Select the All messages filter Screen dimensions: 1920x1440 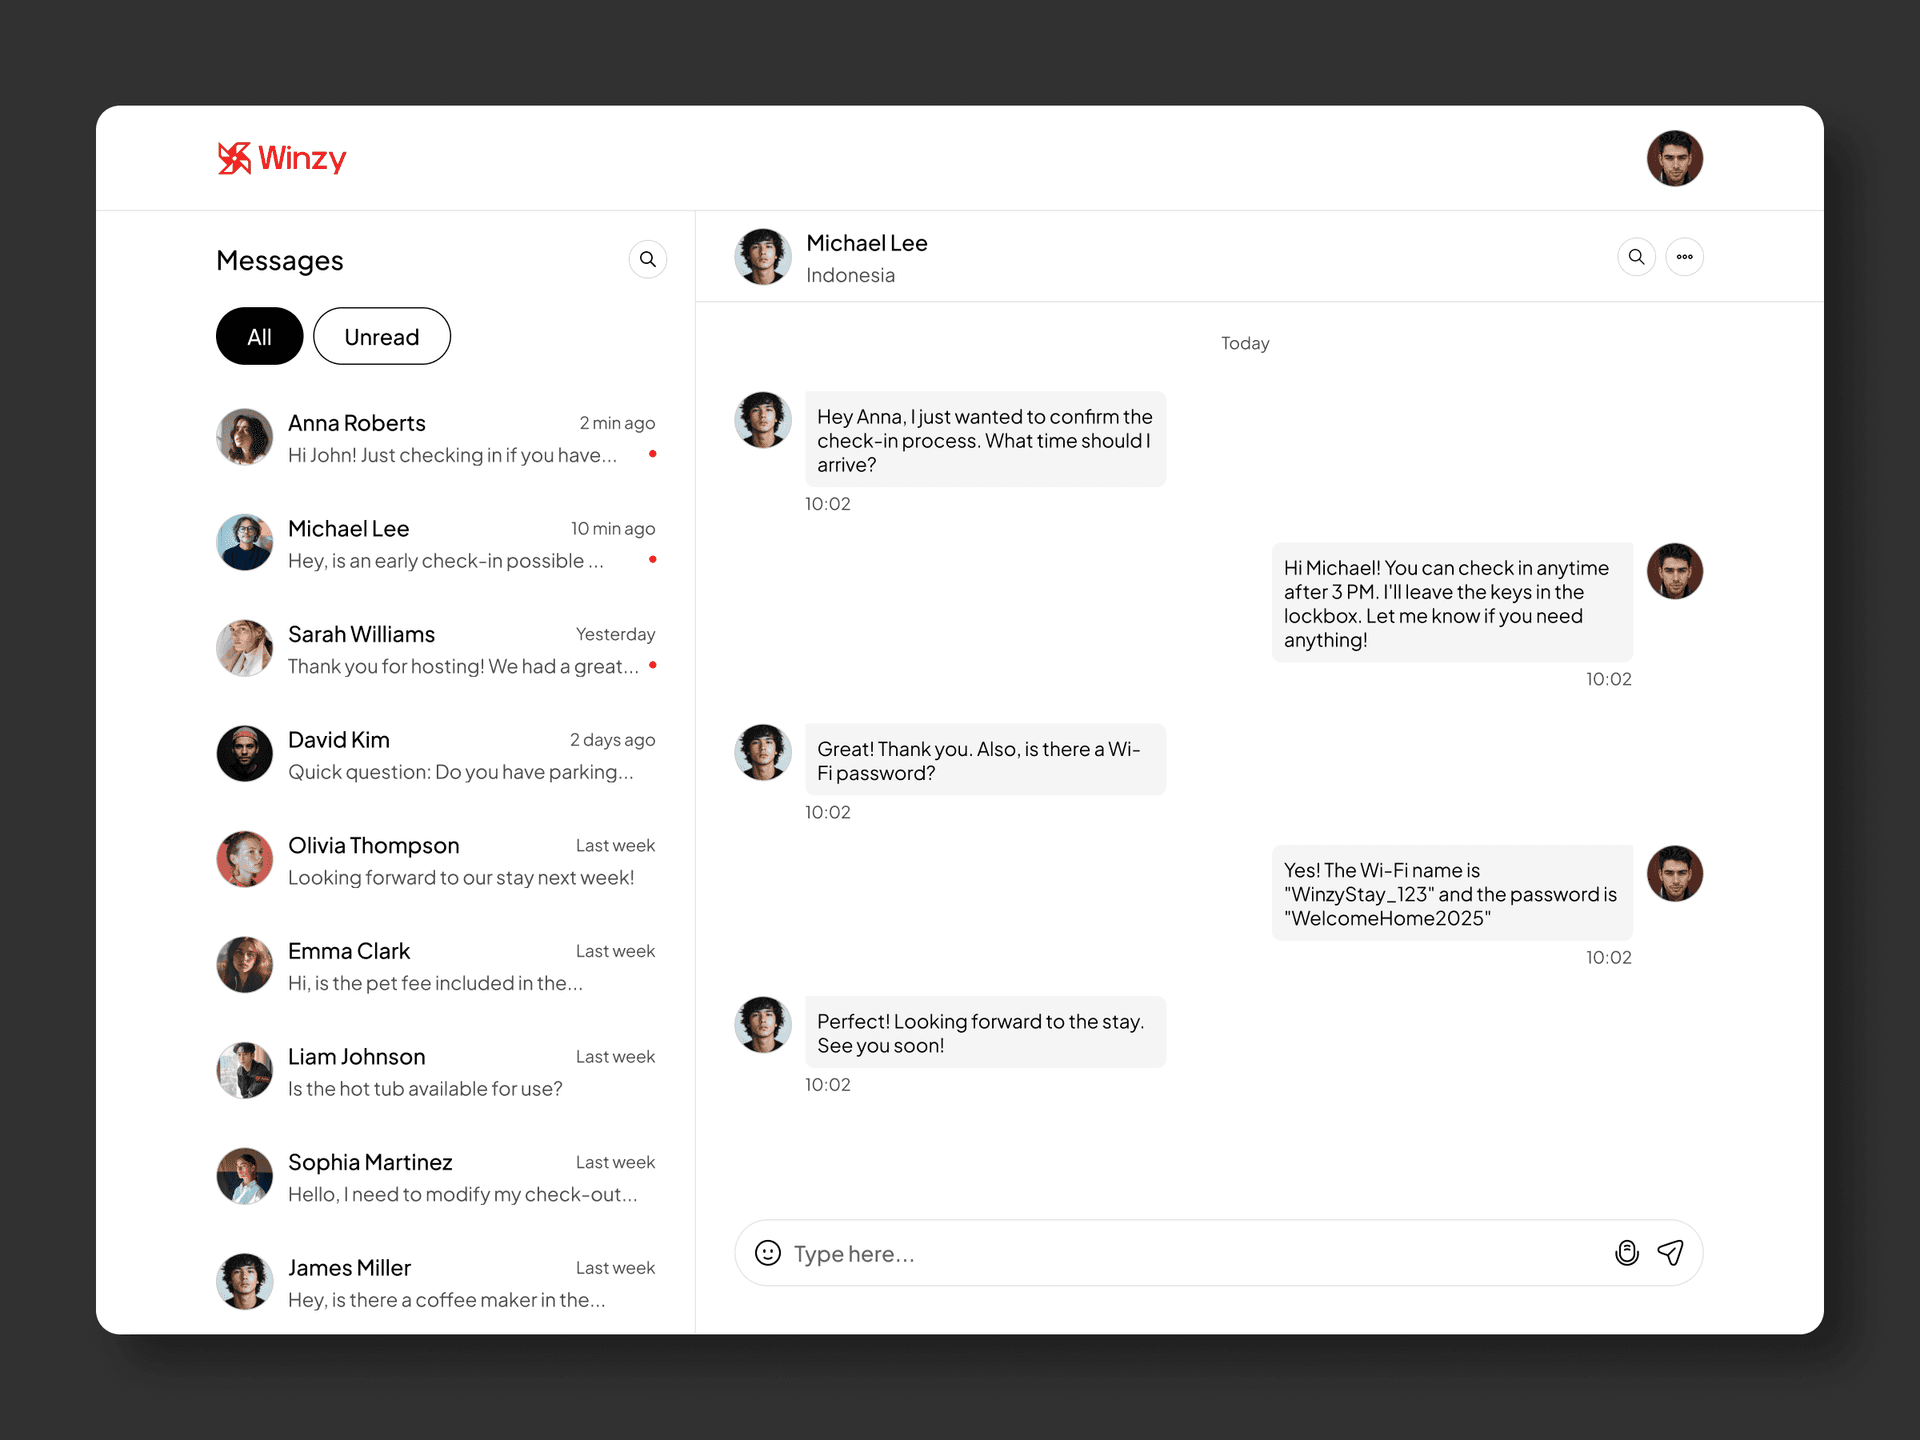point(259,336)
